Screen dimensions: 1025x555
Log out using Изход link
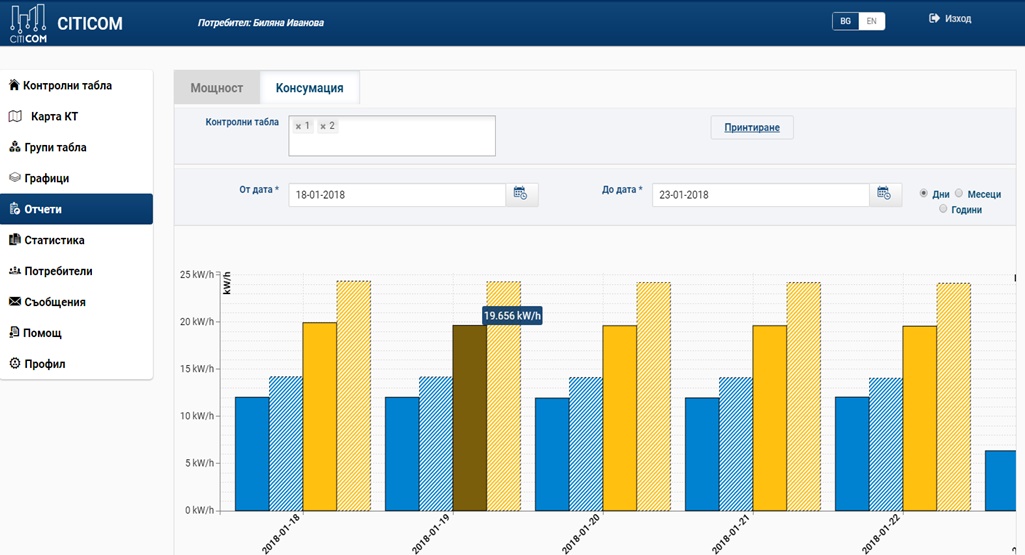point(950,19)
